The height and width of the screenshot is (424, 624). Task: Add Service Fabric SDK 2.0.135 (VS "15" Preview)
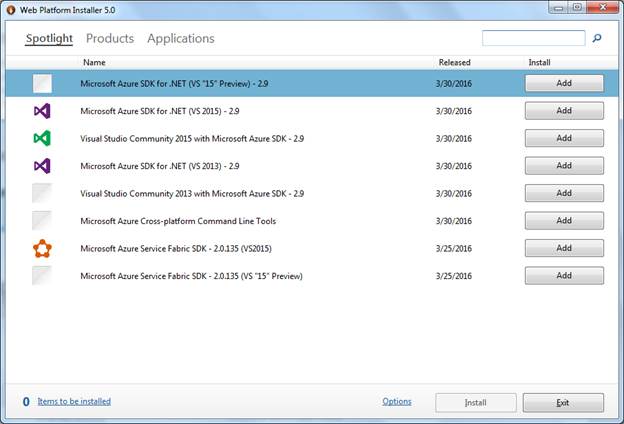564,276
